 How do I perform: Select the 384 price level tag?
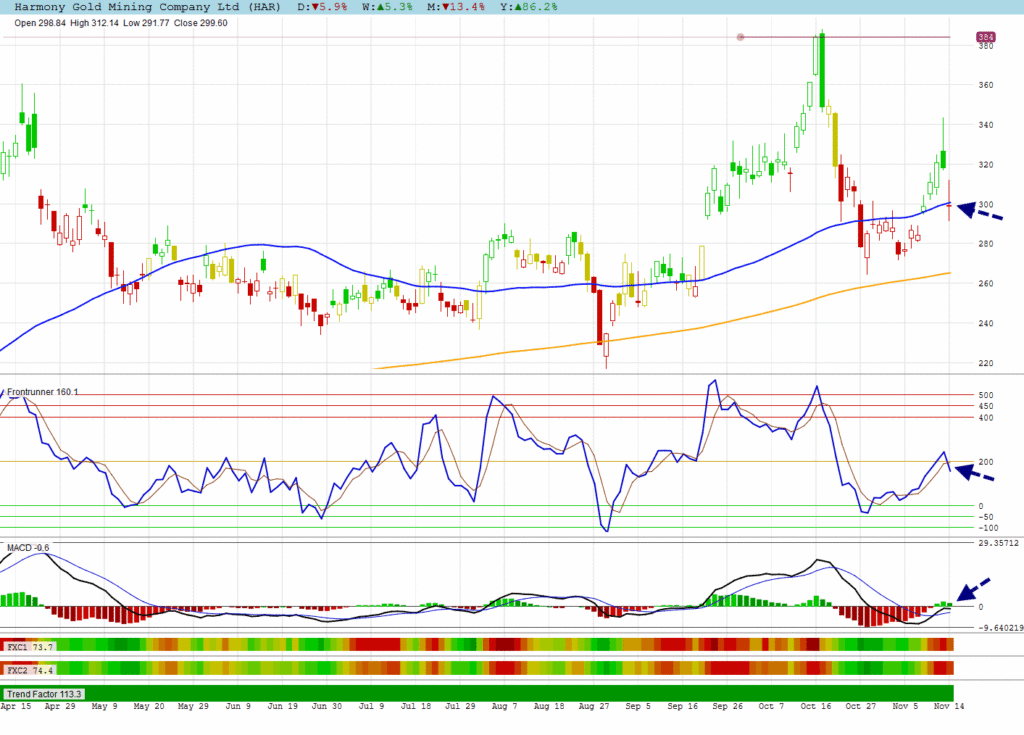(985, 37)
